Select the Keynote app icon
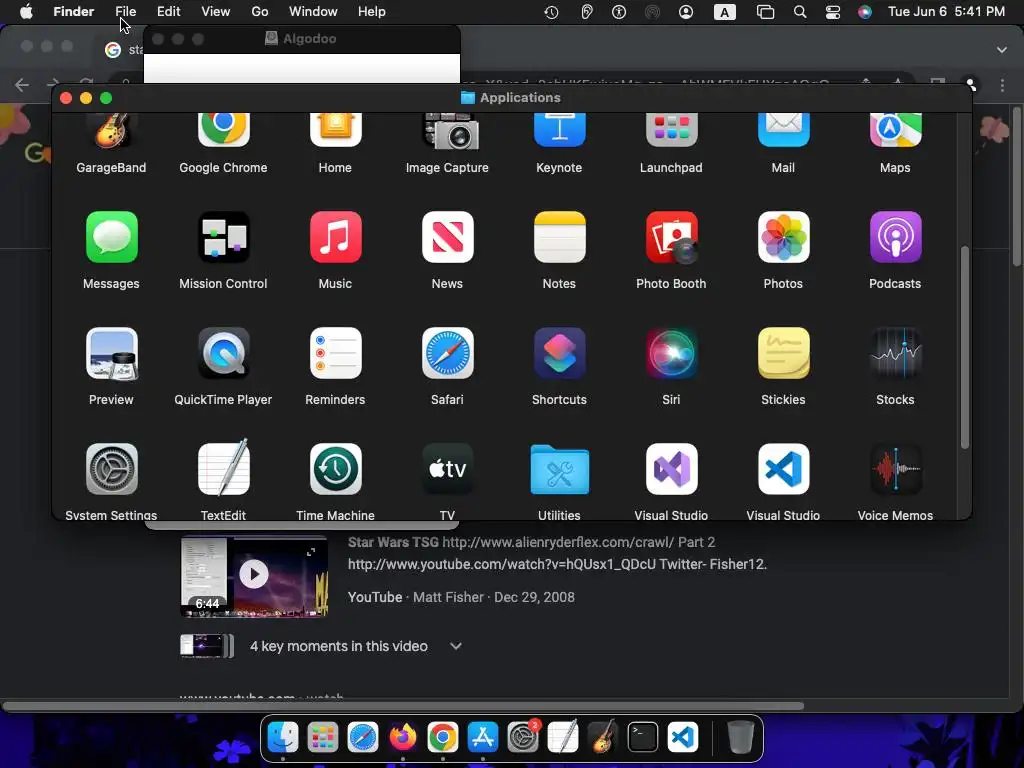 click(x=560, y=131)
